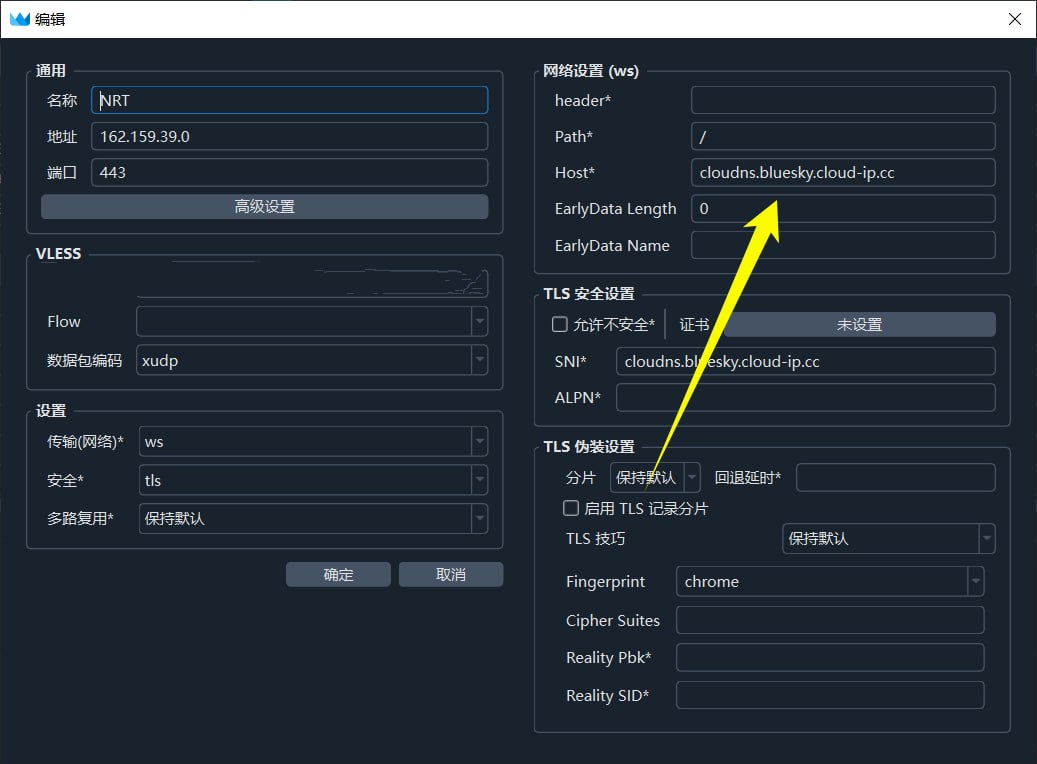The height and width of the screenshot is (764, 1037).
Task: Click the 证书 label
Action: 694,325
